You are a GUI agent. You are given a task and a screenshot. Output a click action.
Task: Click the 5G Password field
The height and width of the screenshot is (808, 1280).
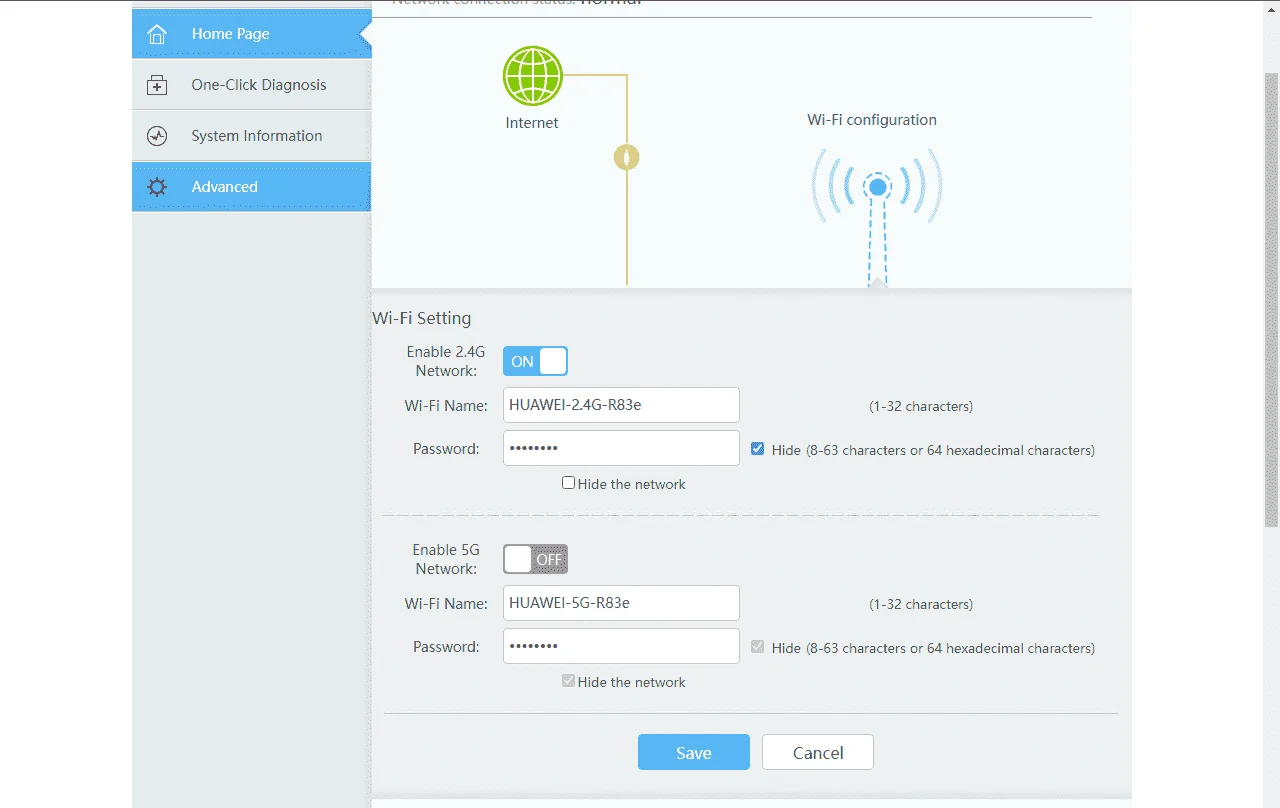pos(621,646)
